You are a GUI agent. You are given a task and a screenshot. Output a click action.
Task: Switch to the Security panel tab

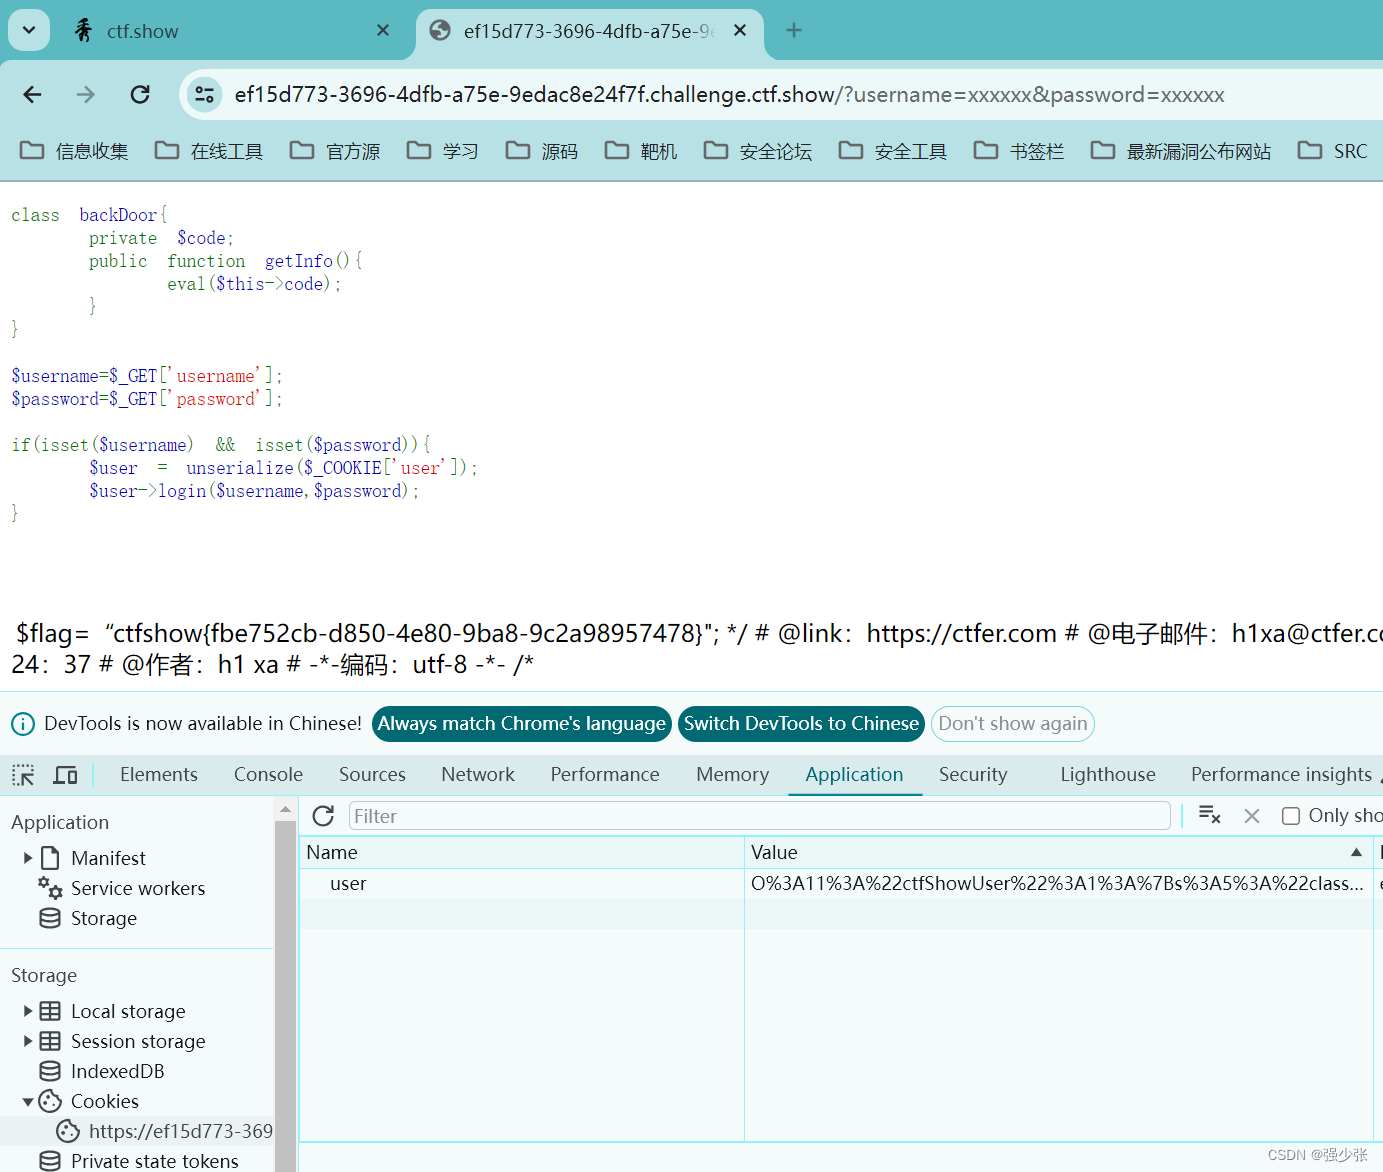coord(973,775)
